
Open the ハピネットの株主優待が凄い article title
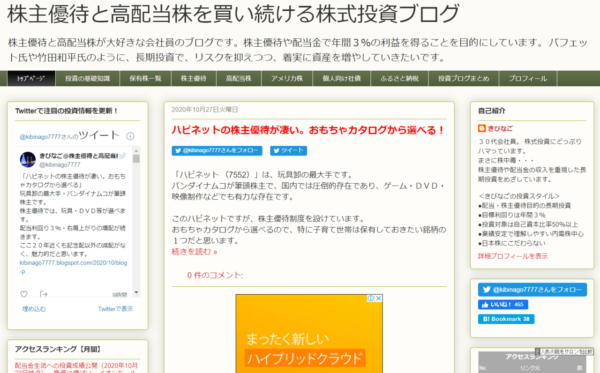click(x=308, y=130)
